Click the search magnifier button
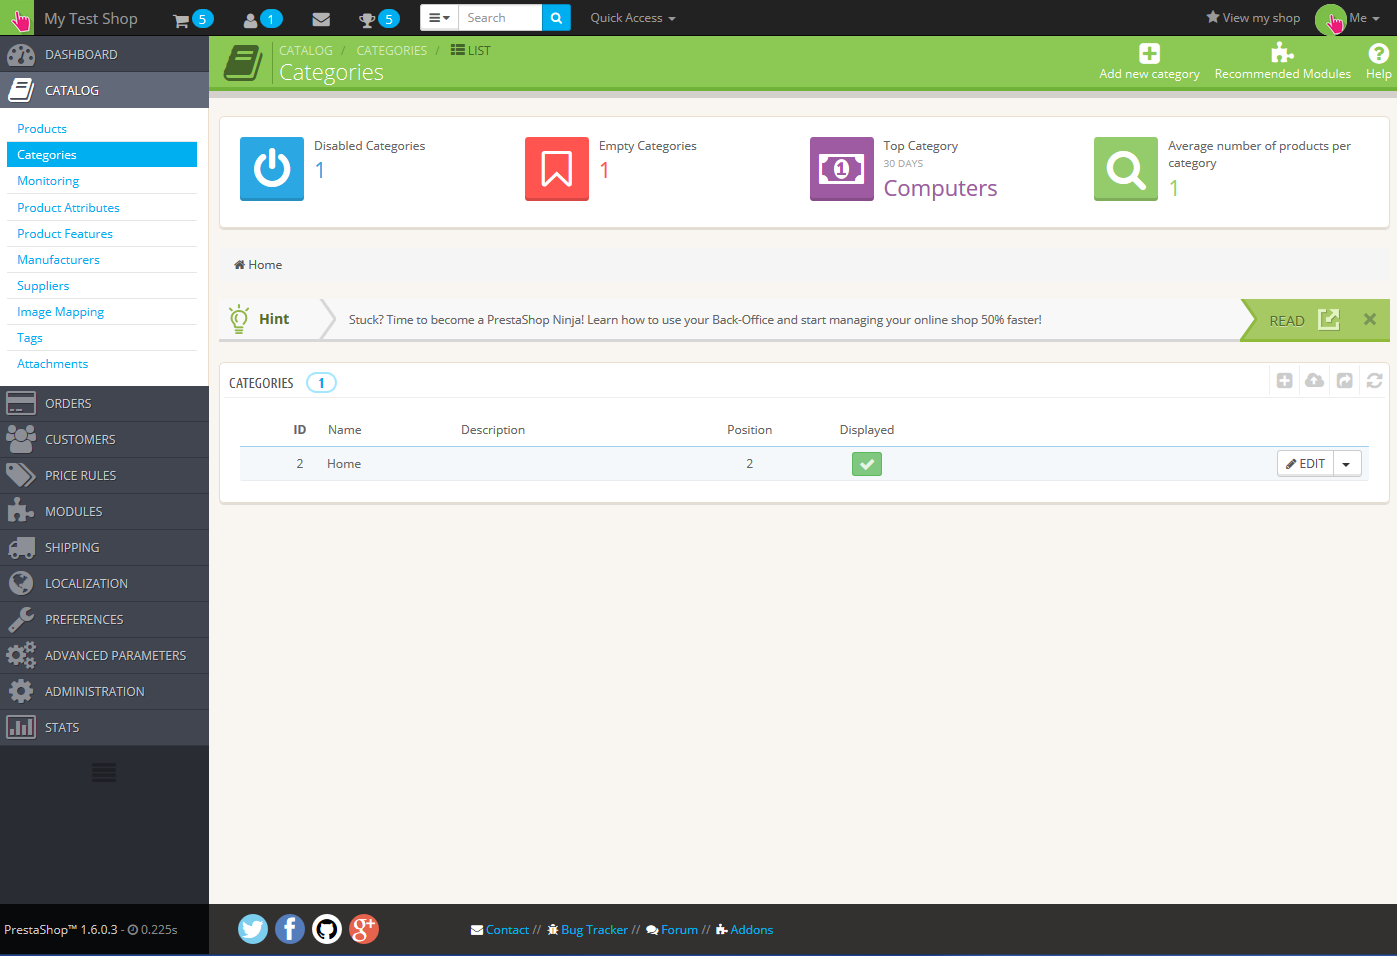This screenshot has width=1397, height=956. click(556, 18)
